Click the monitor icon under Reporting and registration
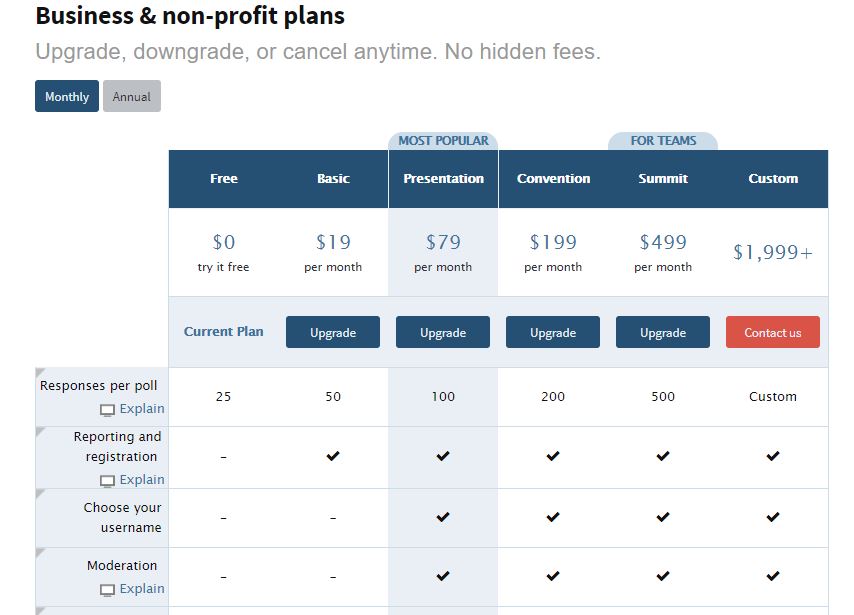854x615 pixels. click(x=107, y=481)
